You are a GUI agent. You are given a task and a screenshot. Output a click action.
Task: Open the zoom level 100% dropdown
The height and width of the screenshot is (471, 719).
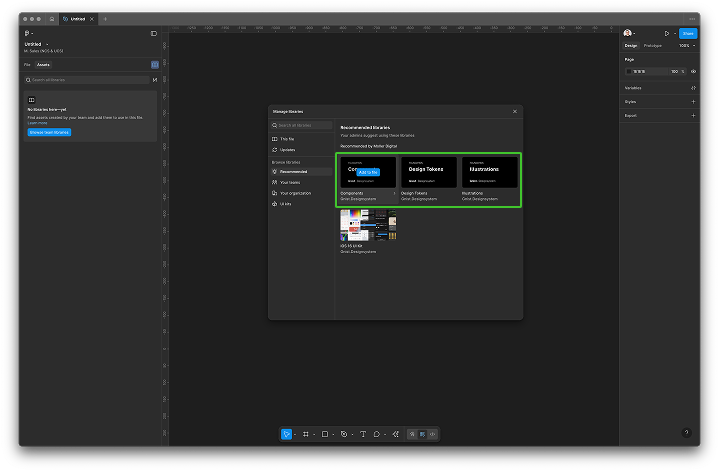[x=686, y=45]
